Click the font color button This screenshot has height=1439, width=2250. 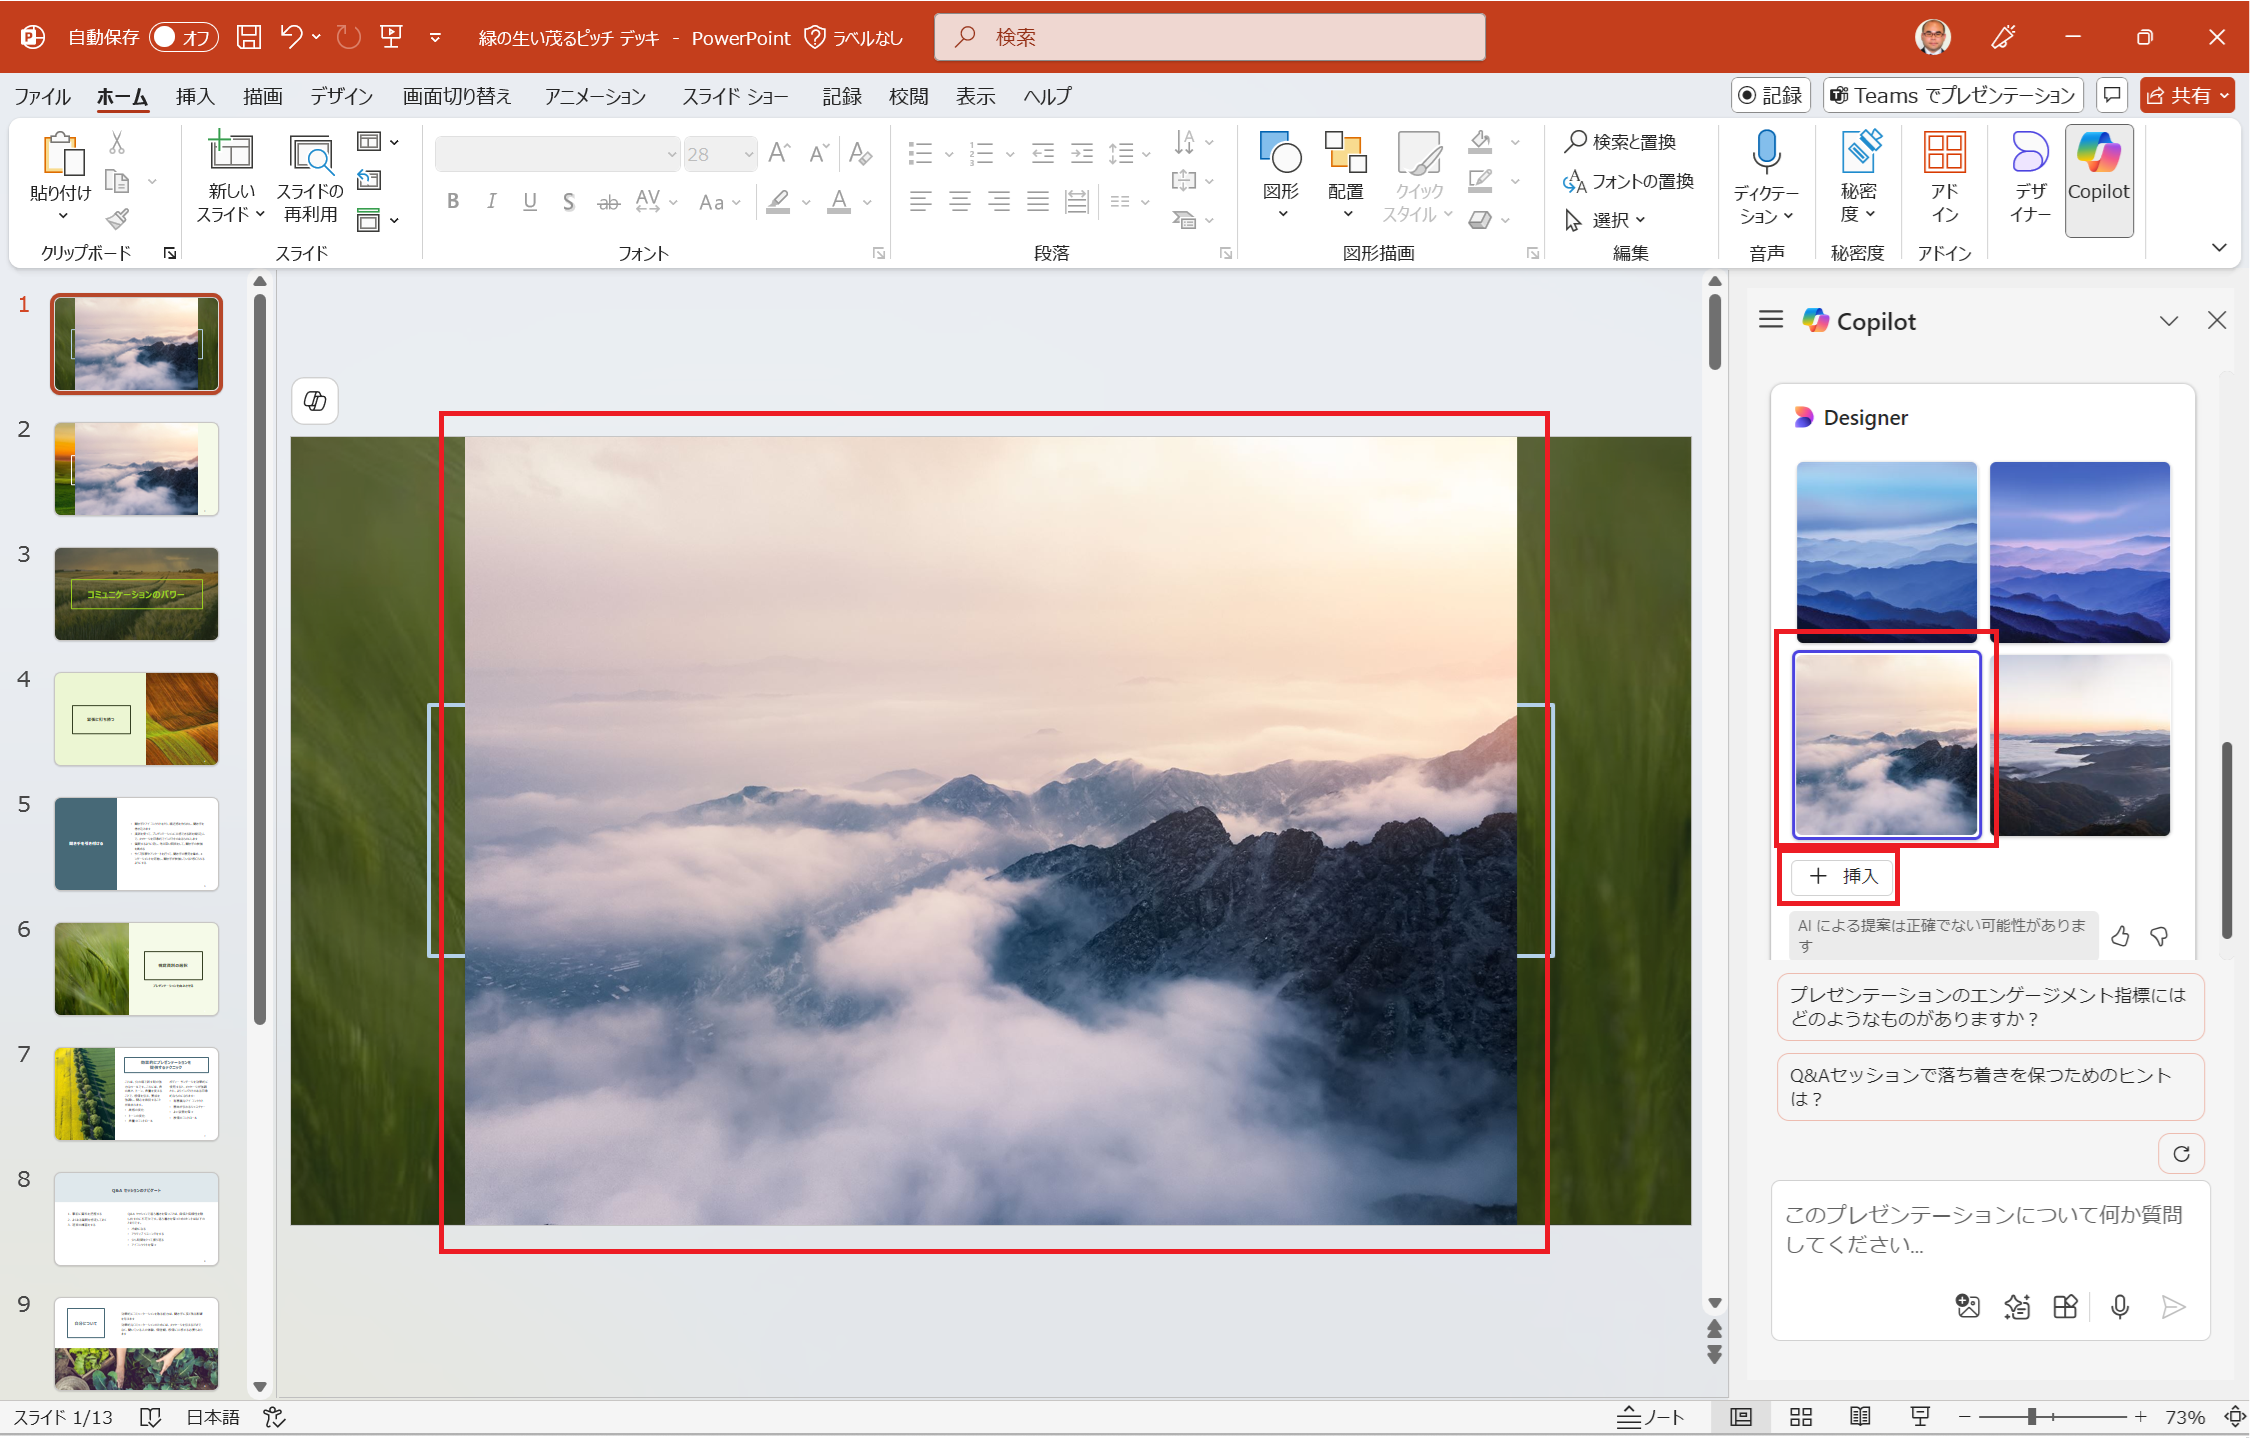pyautogui.click(x=839, y=202)
